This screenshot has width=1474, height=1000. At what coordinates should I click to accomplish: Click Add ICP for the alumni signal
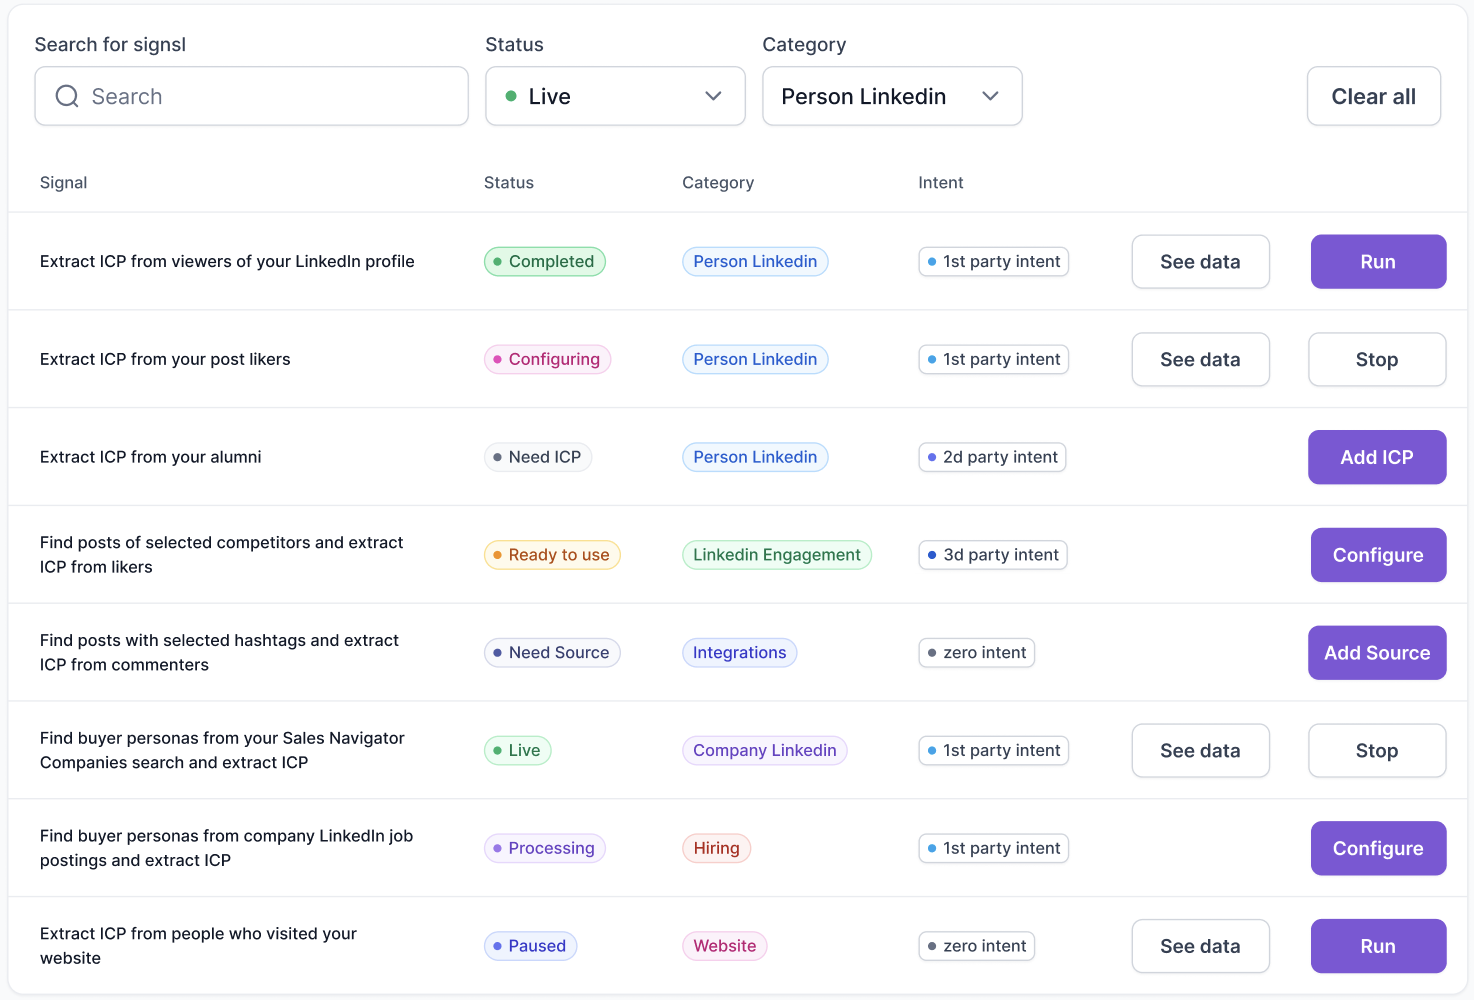tap(1377, 457)
